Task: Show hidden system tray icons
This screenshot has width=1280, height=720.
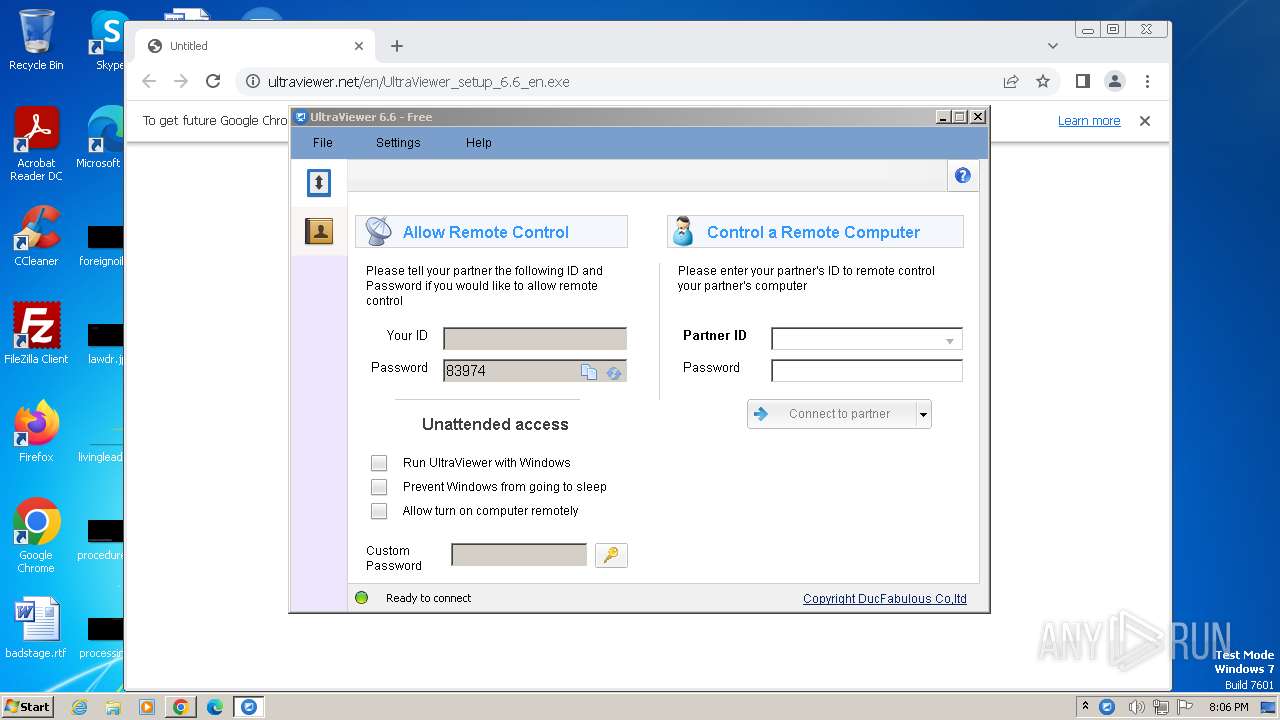Action: 1085,707
